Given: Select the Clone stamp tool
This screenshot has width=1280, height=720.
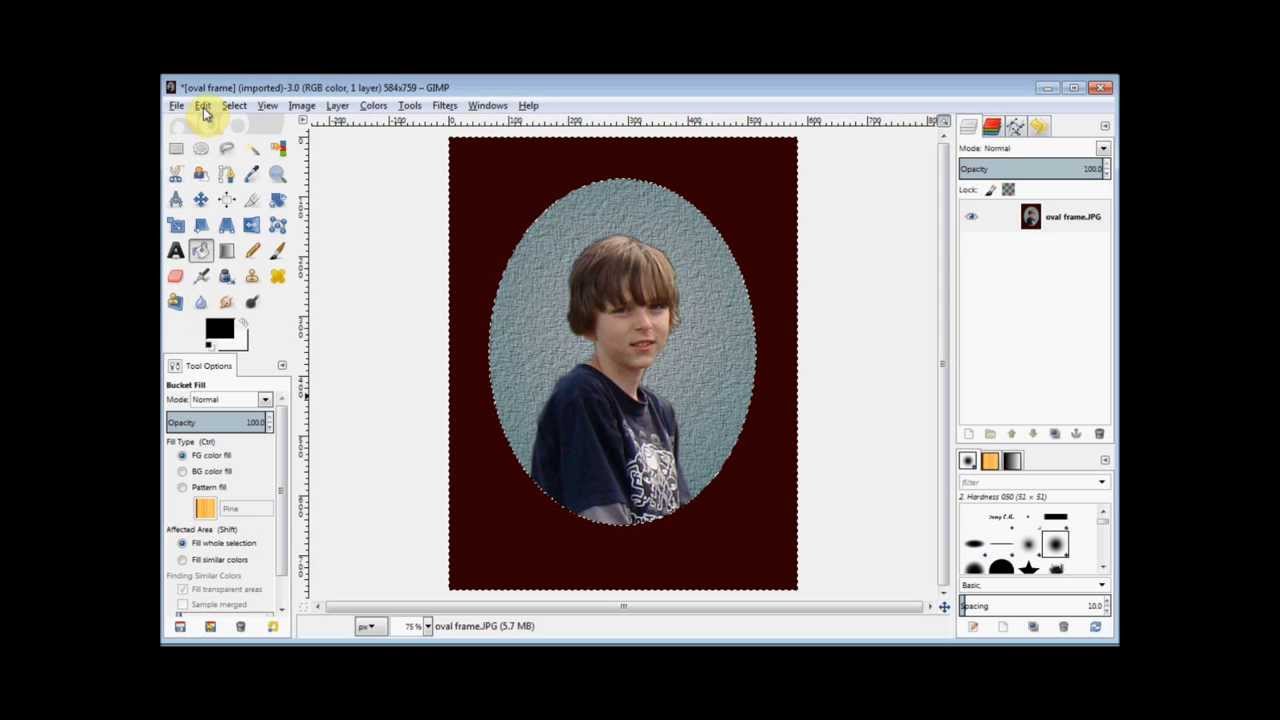Looking at the screenshot, I should point(252,277).
